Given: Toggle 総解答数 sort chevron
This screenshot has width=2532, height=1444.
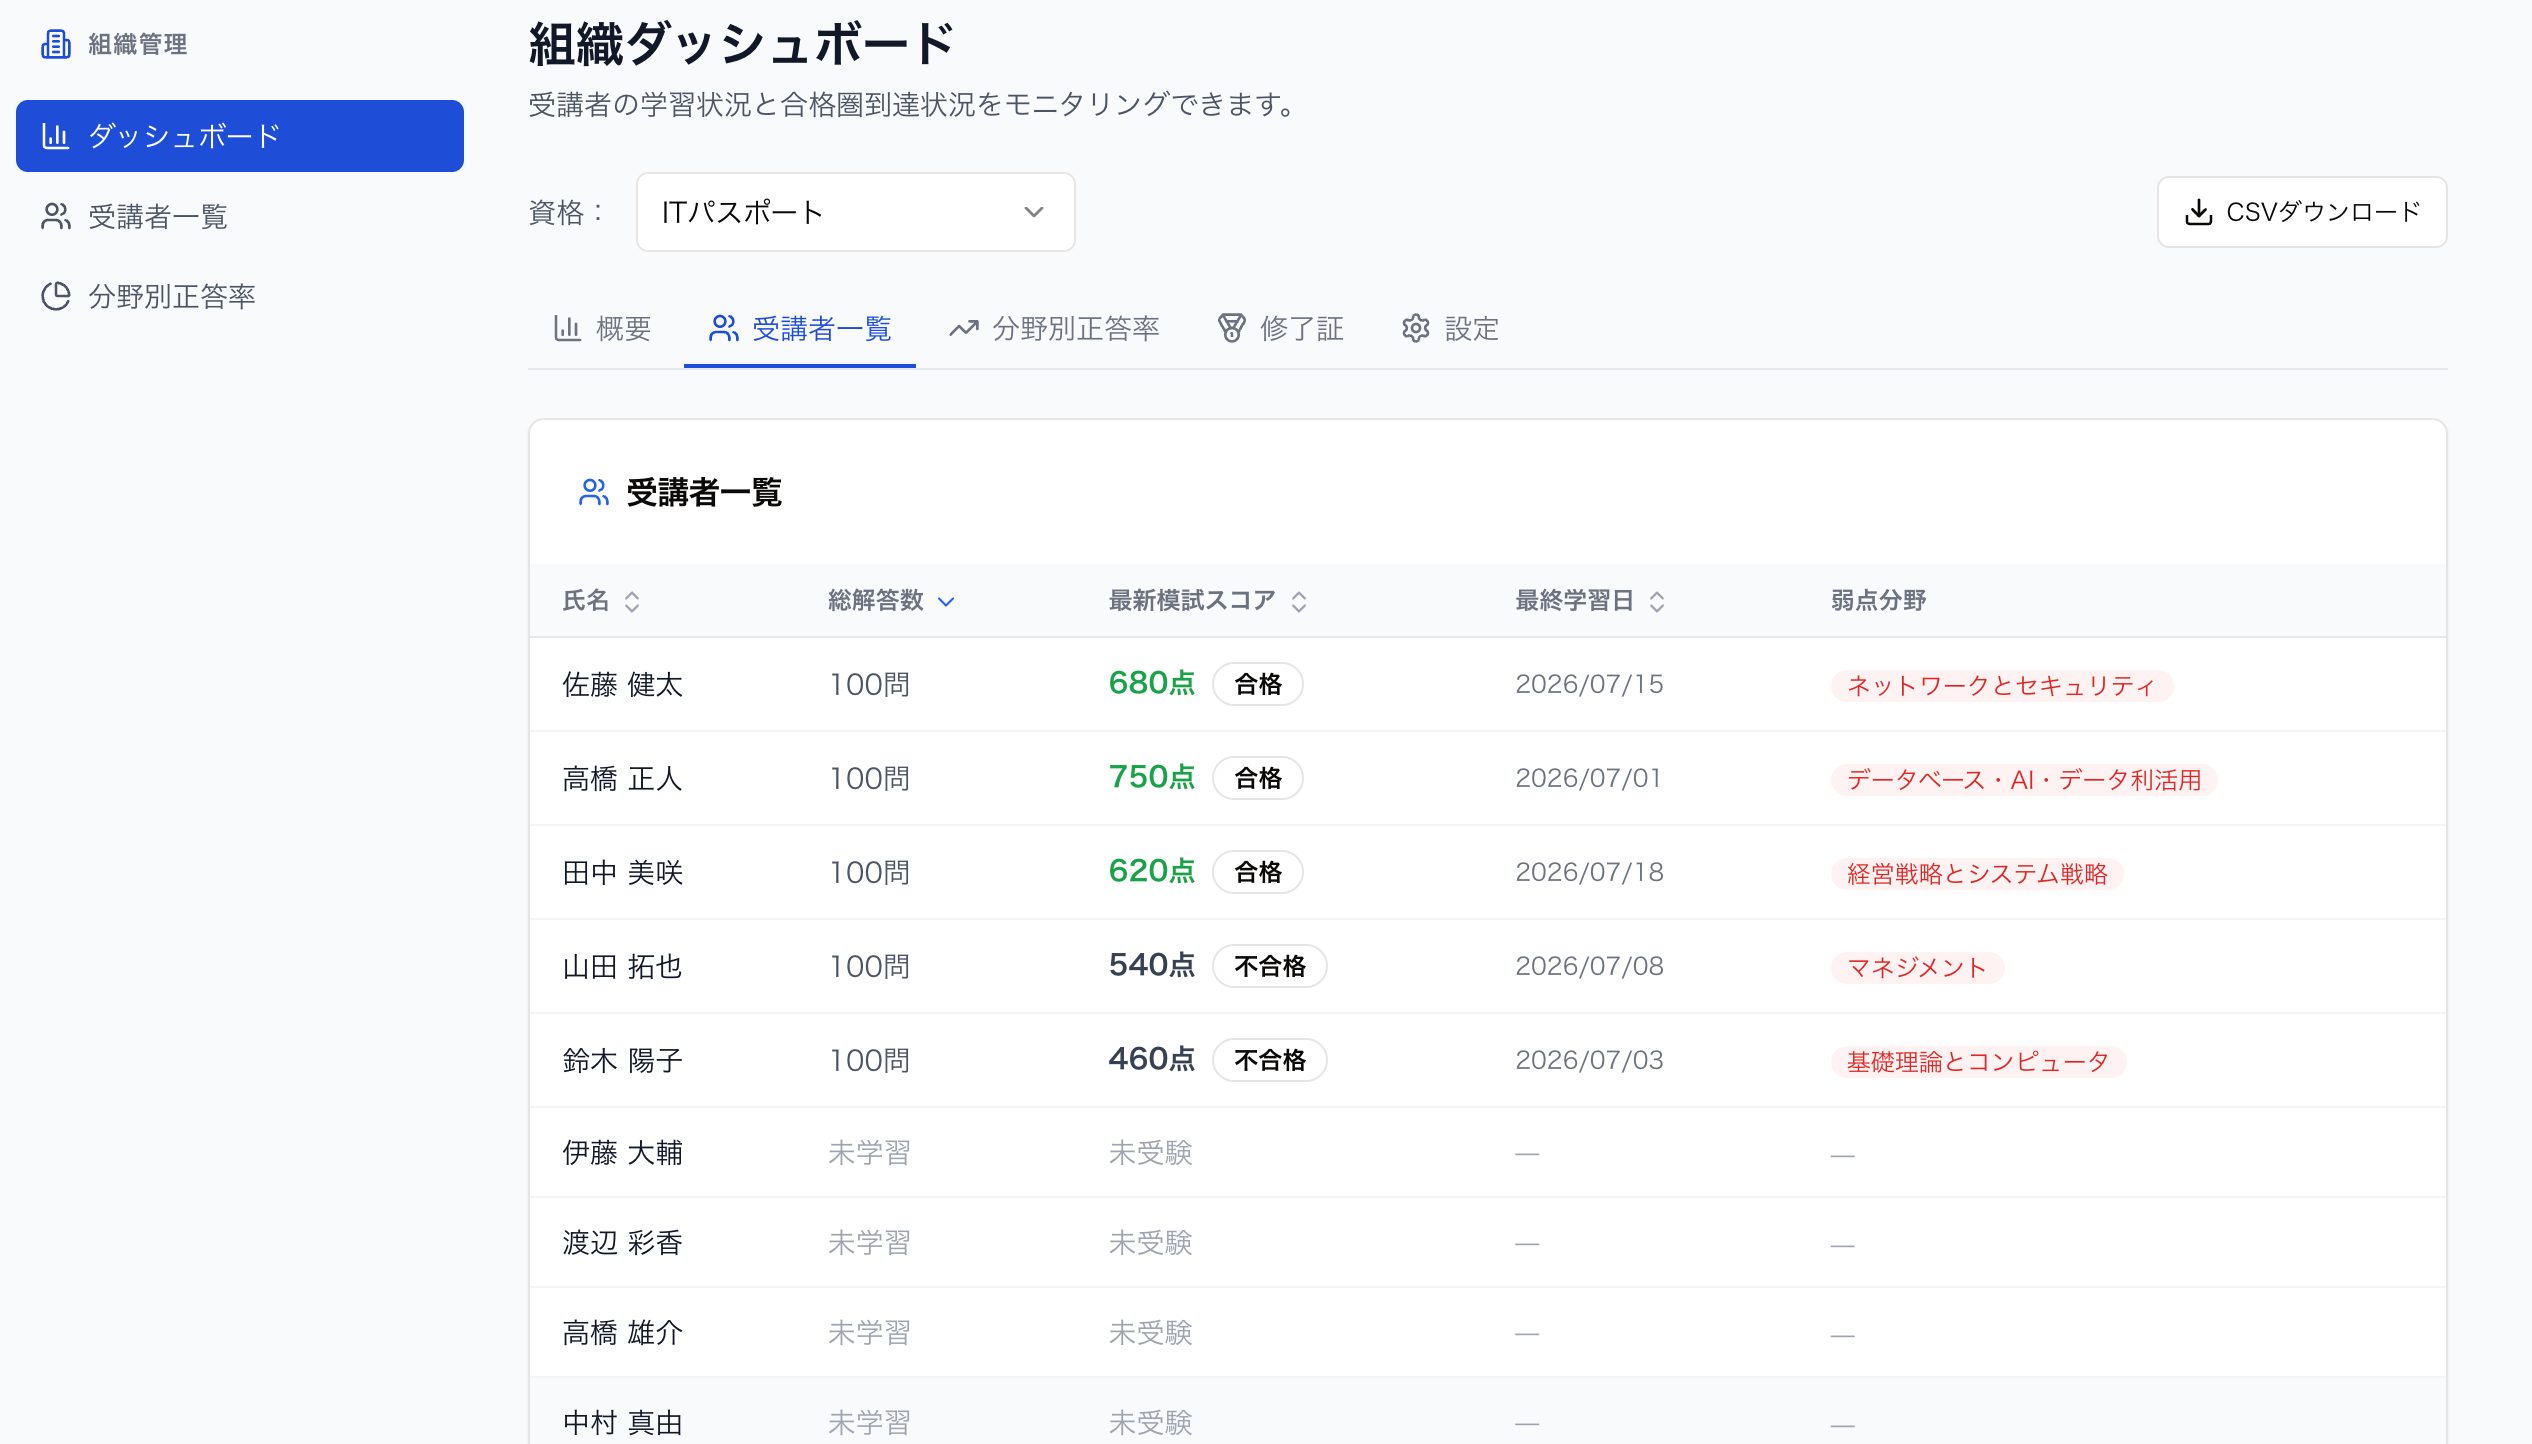Looking at the screenshot, I should [946, 601].
